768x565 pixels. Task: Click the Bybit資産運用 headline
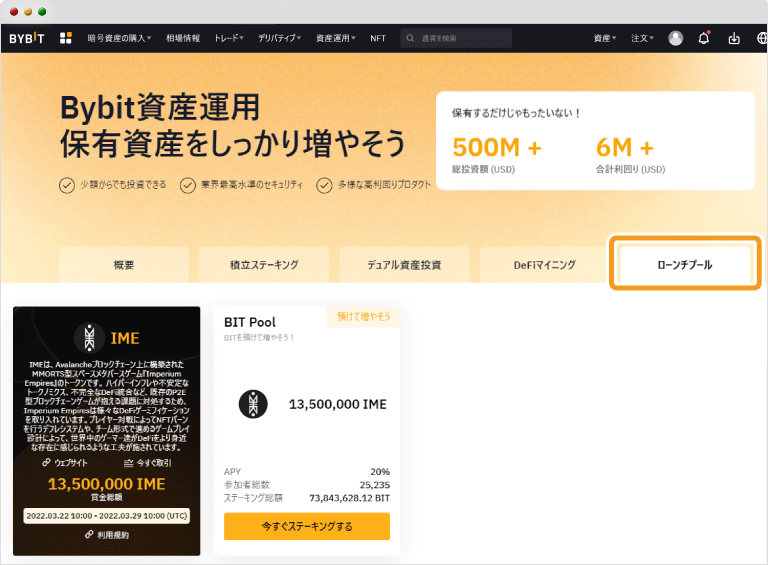point(160,108)
